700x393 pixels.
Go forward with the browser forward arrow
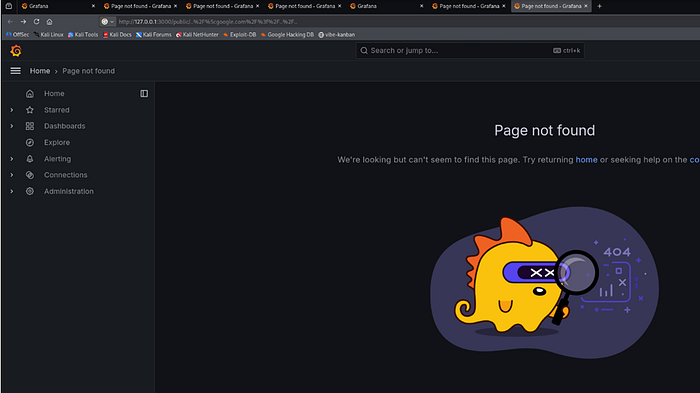click(23, 21)
